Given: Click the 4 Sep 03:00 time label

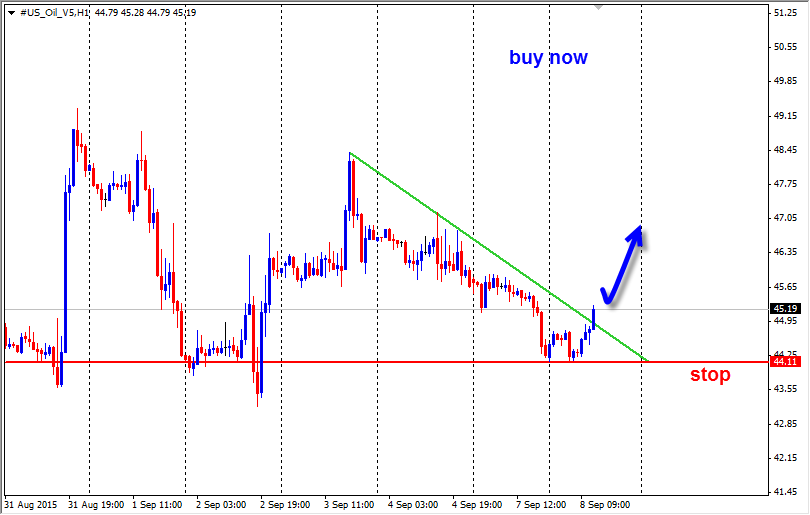Looking at the screenshot, I should [413, 505].
